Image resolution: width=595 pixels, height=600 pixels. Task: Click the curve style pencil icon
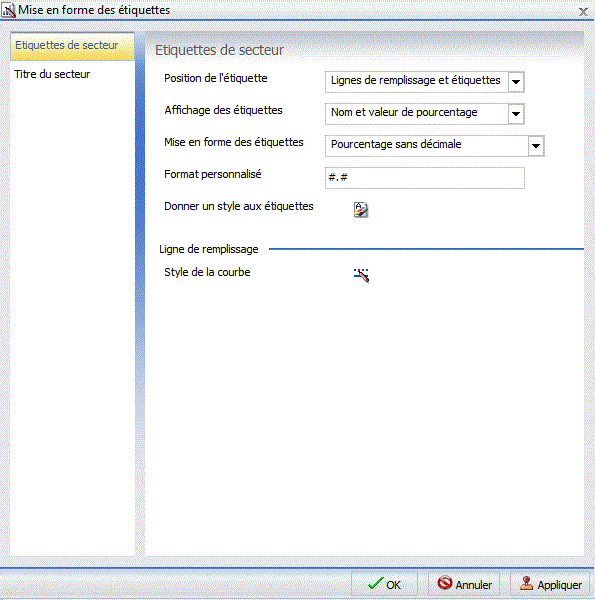361,275
